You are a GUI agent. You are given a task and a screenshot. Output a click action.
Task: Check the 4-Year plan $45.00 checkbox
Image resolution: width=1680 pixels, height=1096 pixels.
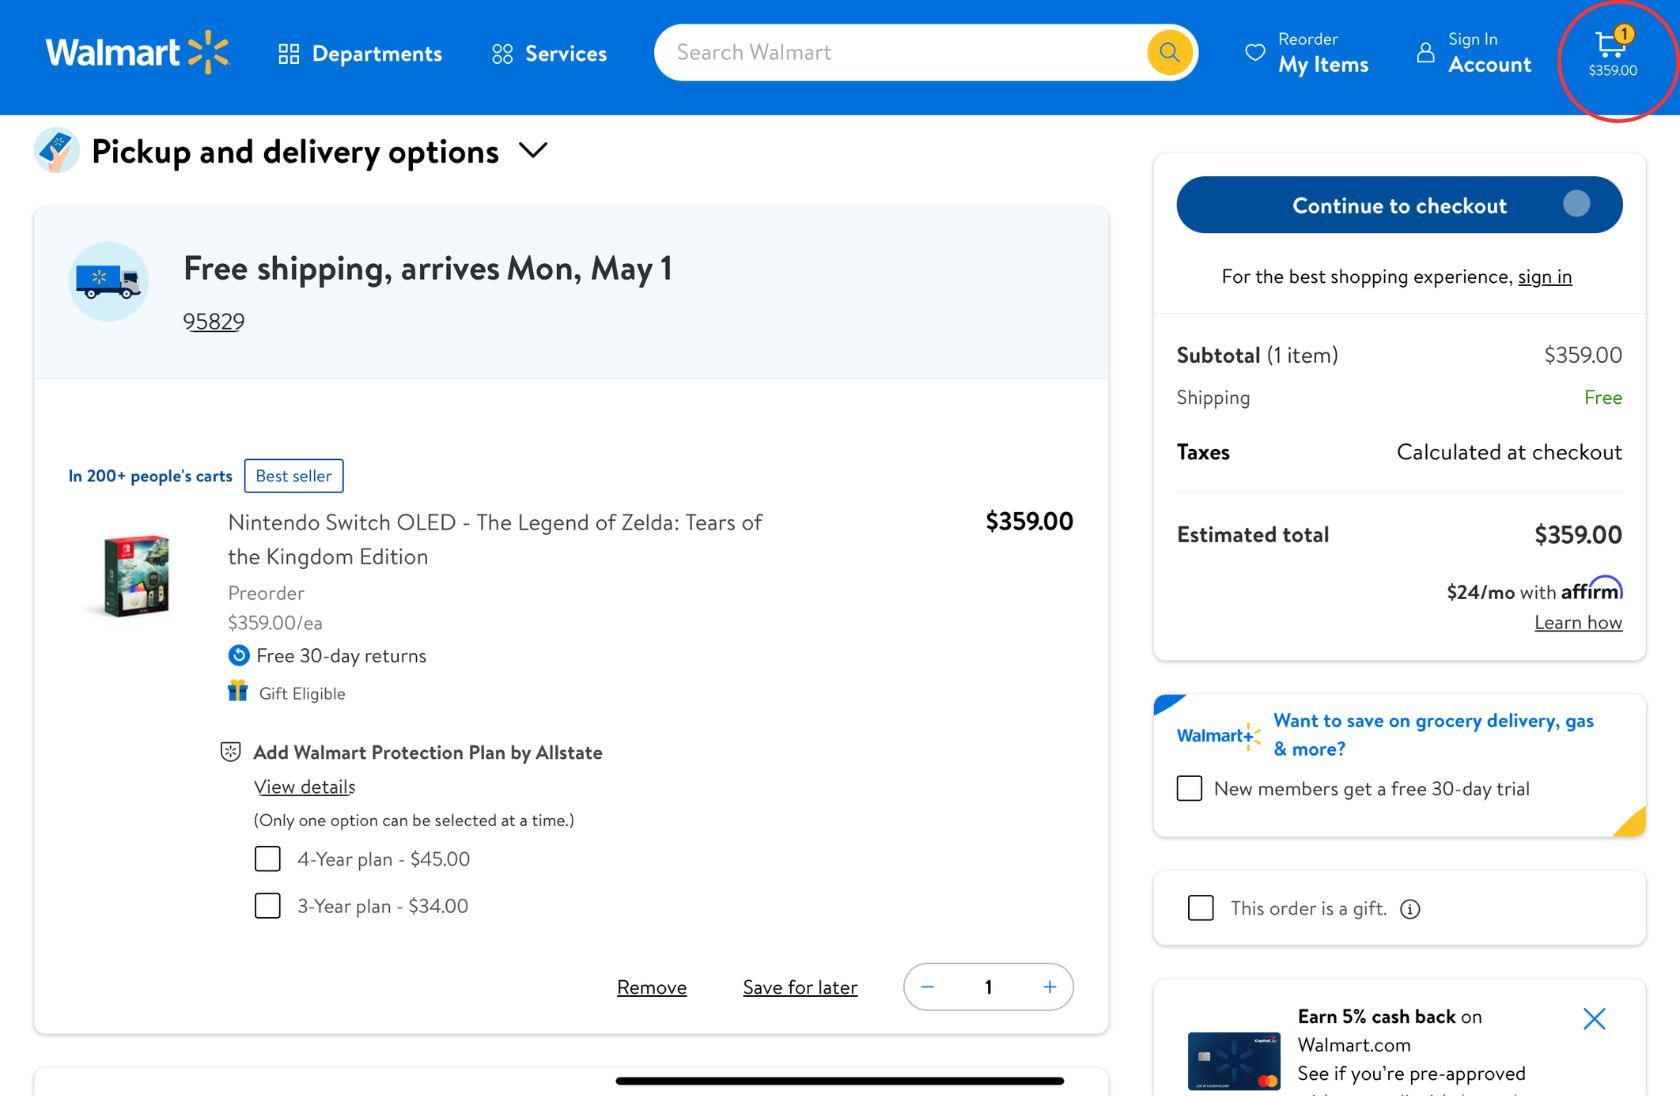(x=267, y=858)
